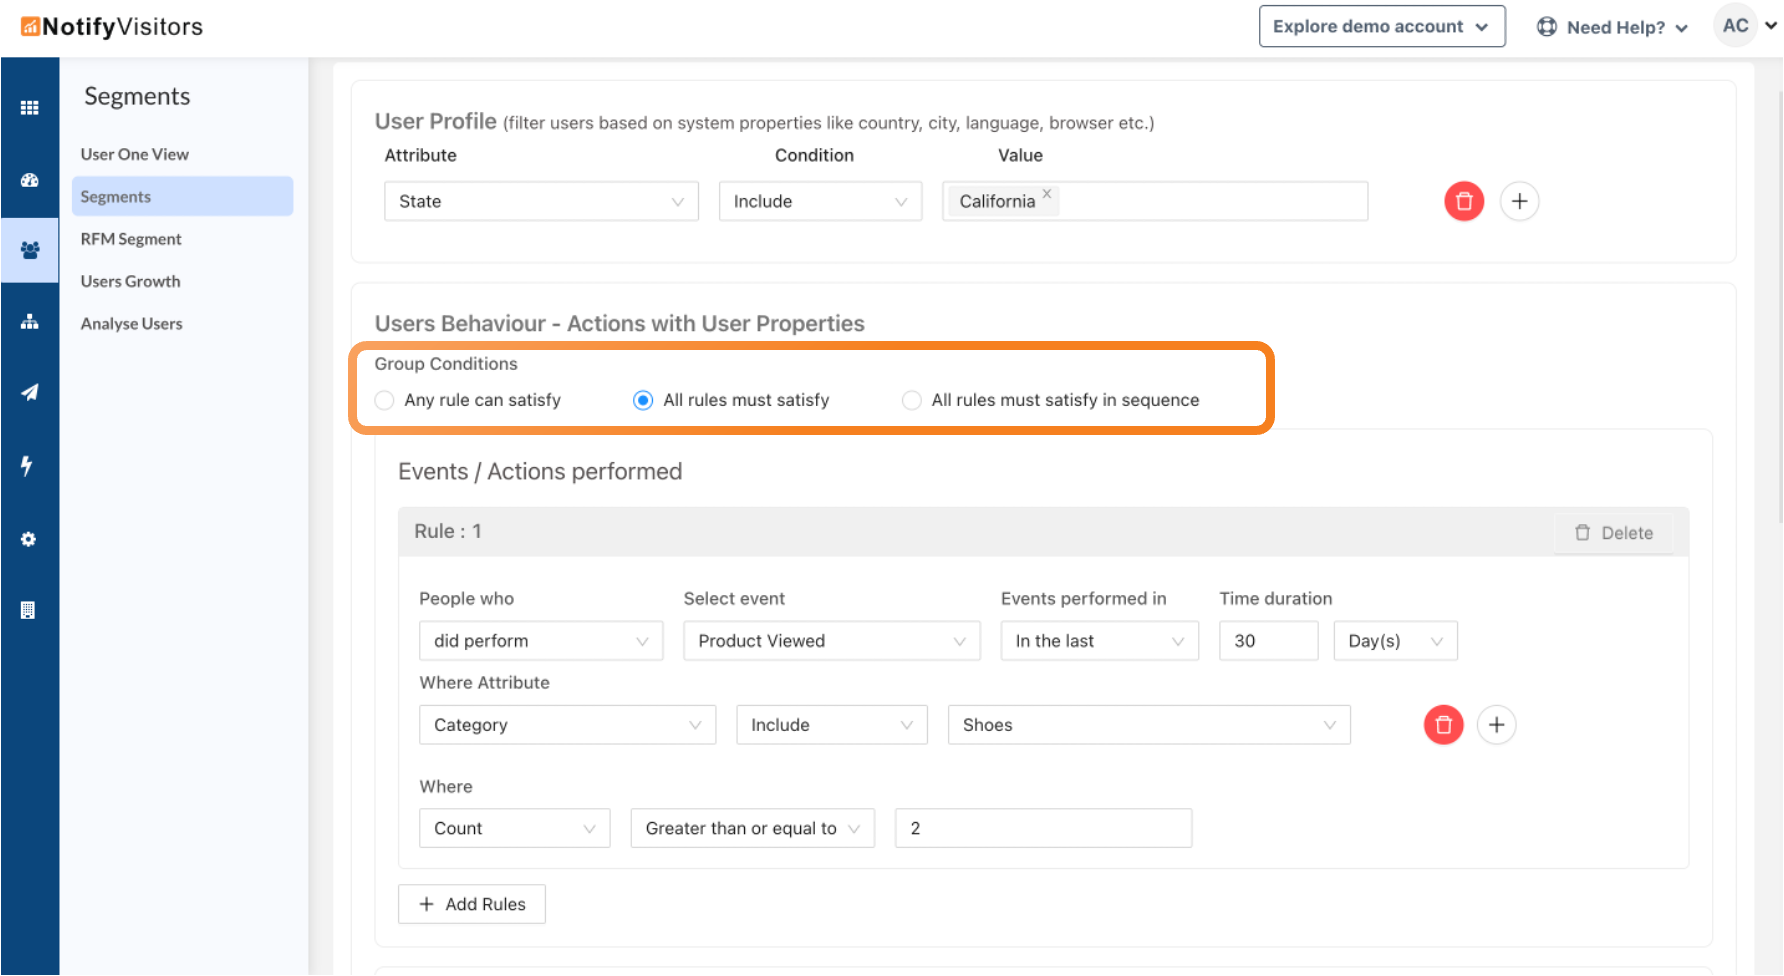
Task: Open the gear settings icon in sidebar
Action: [x=28, y=539]
